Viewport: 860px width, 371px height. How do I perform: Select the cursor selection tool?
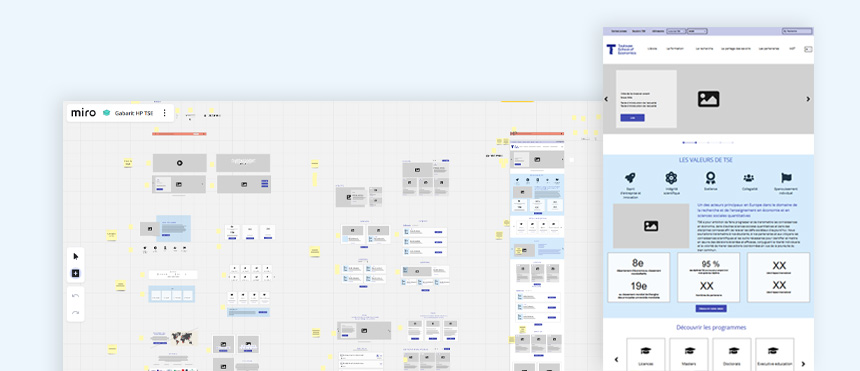[76, 256]
